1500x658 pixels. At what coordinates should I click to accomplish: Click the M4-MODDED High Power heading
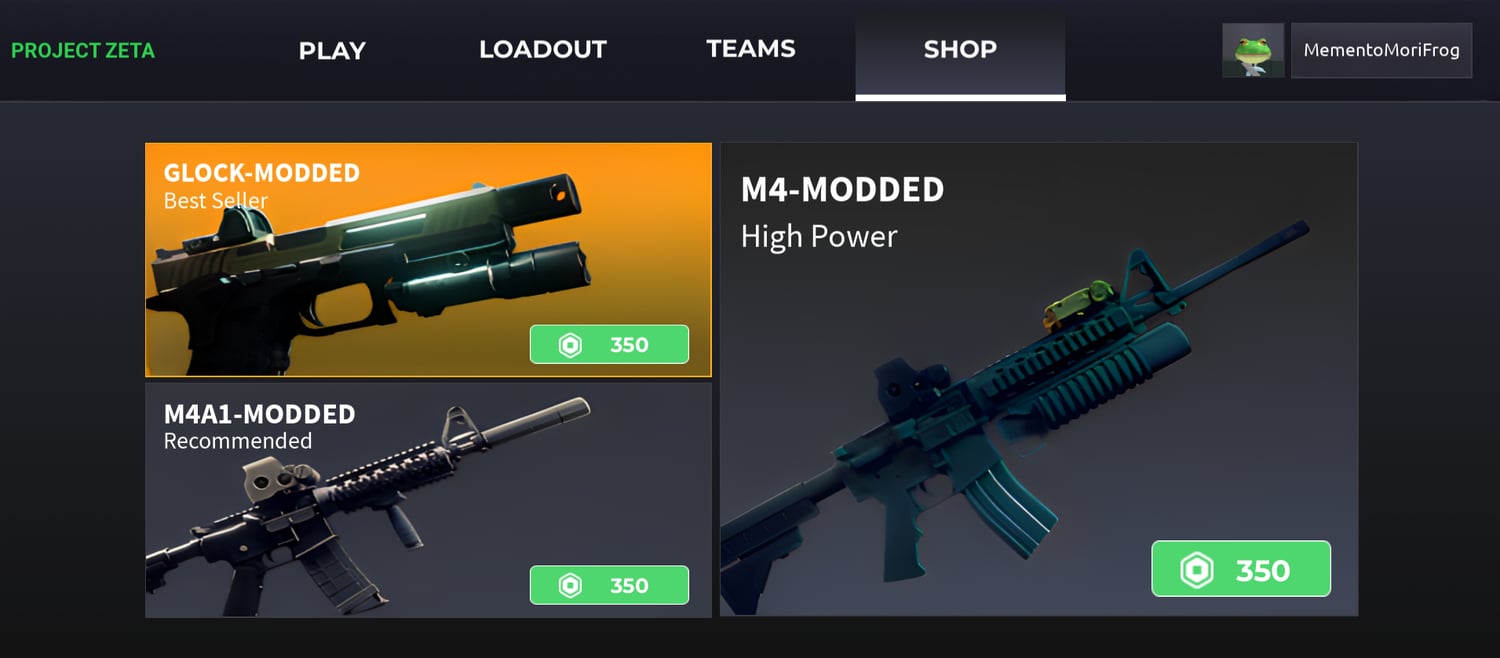(842, 212)
